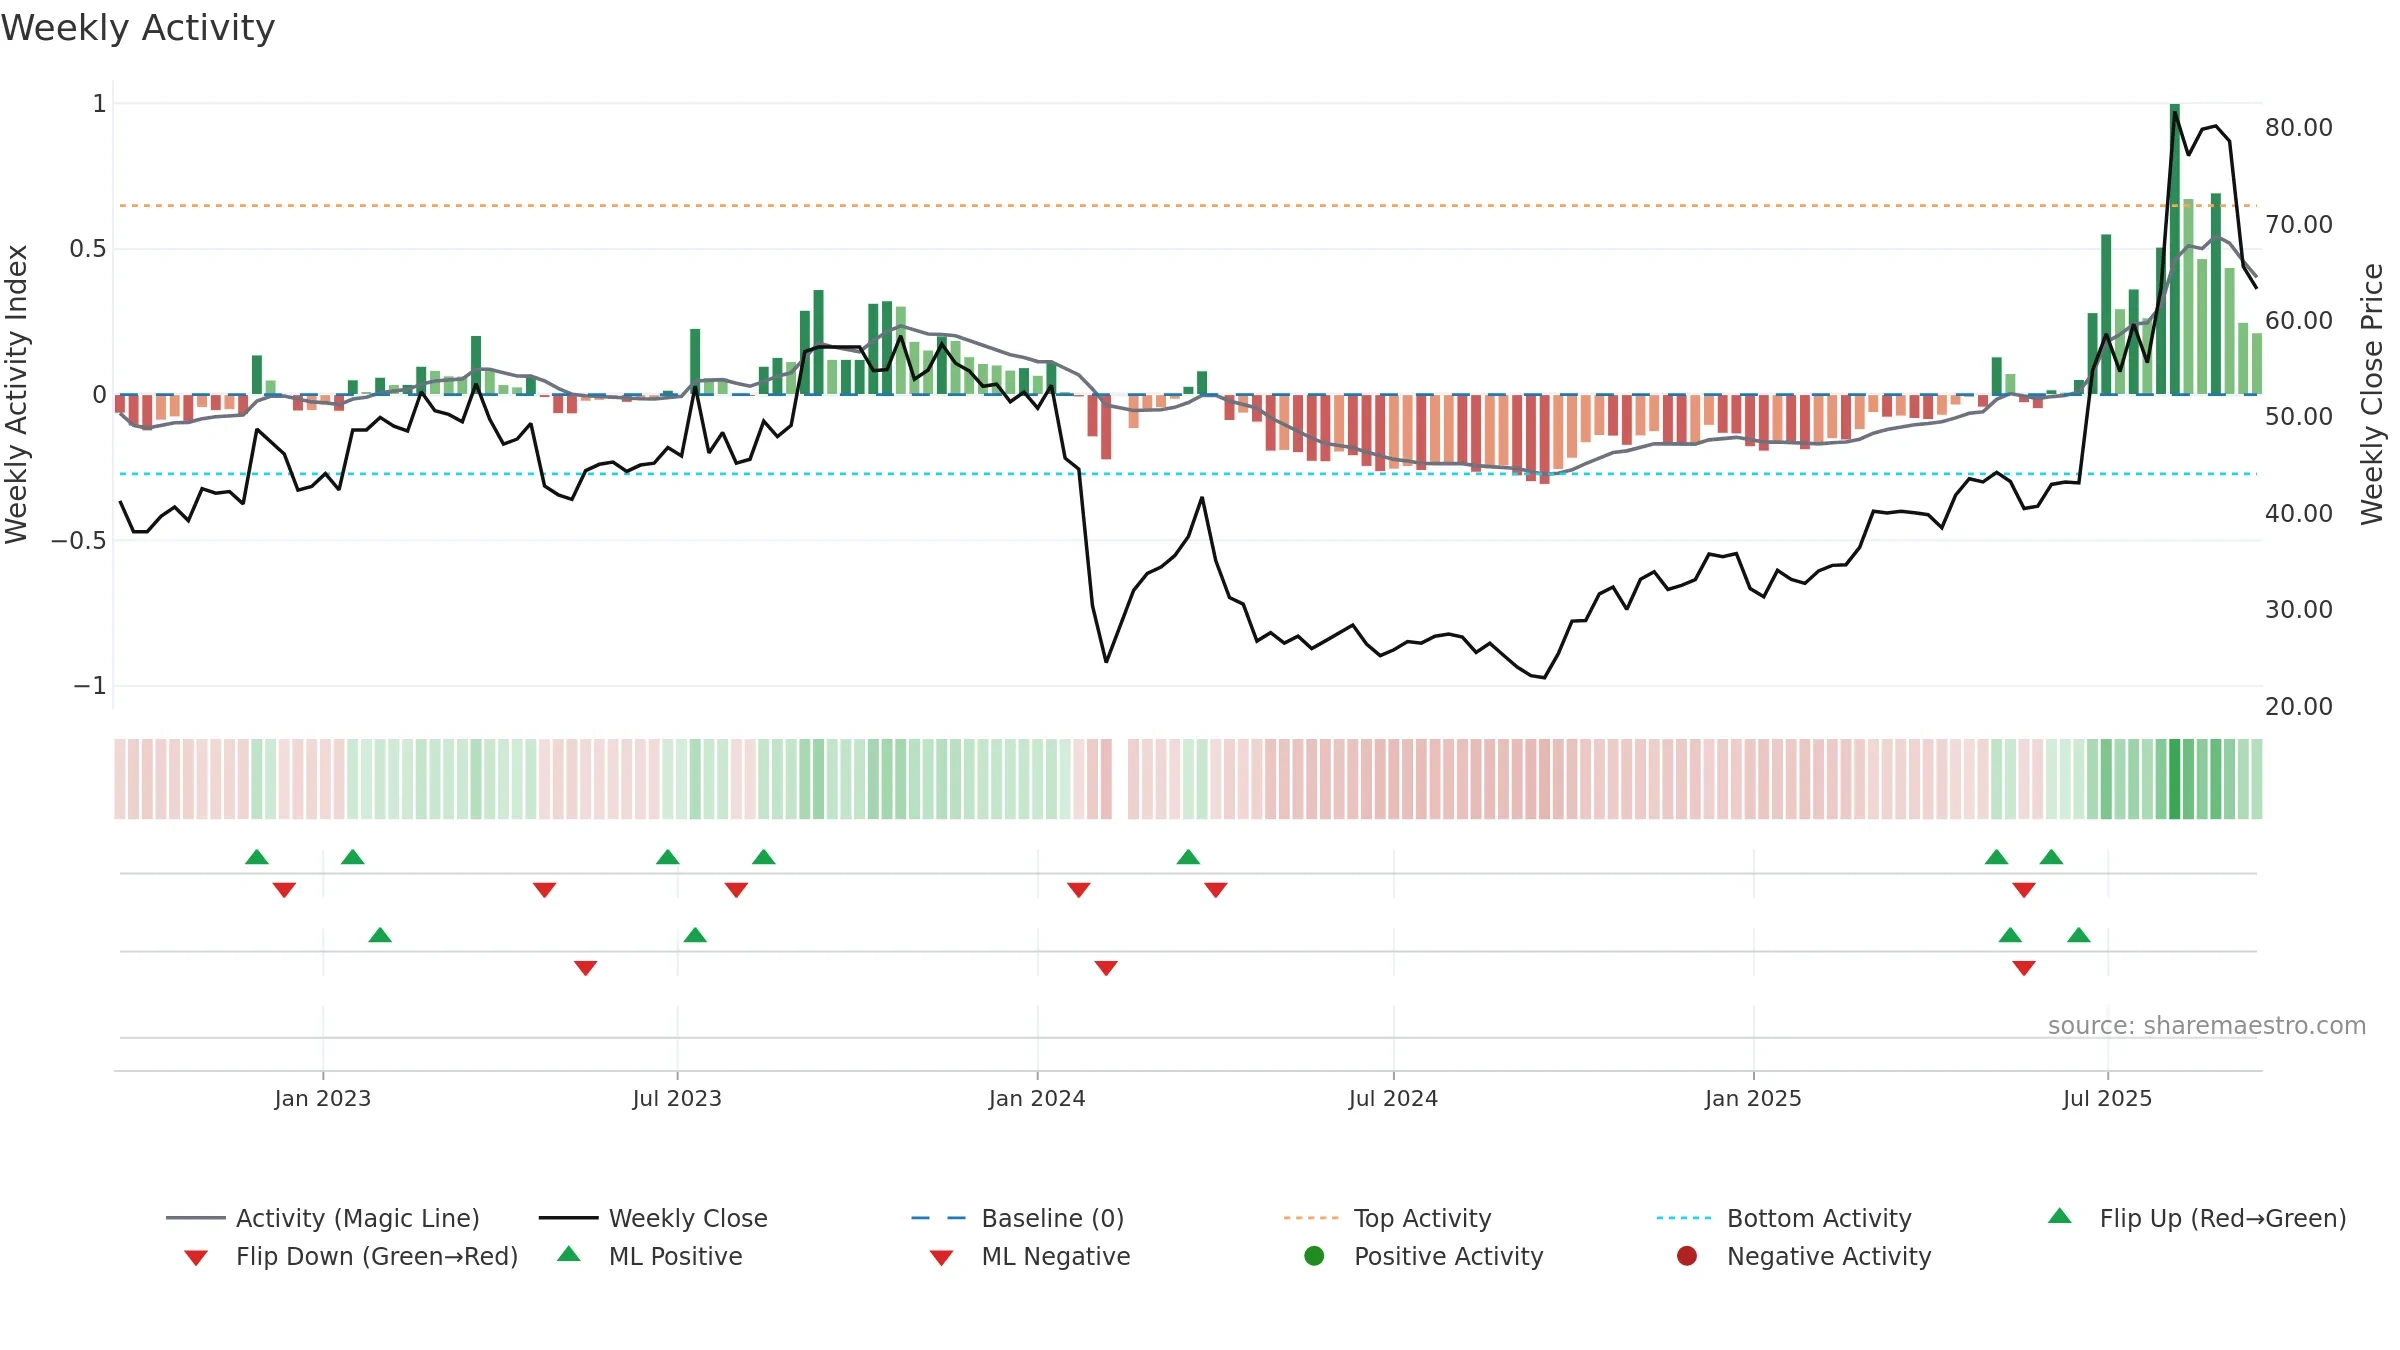Click the orange Top Activity dotted line

(x=1188, y=206)
